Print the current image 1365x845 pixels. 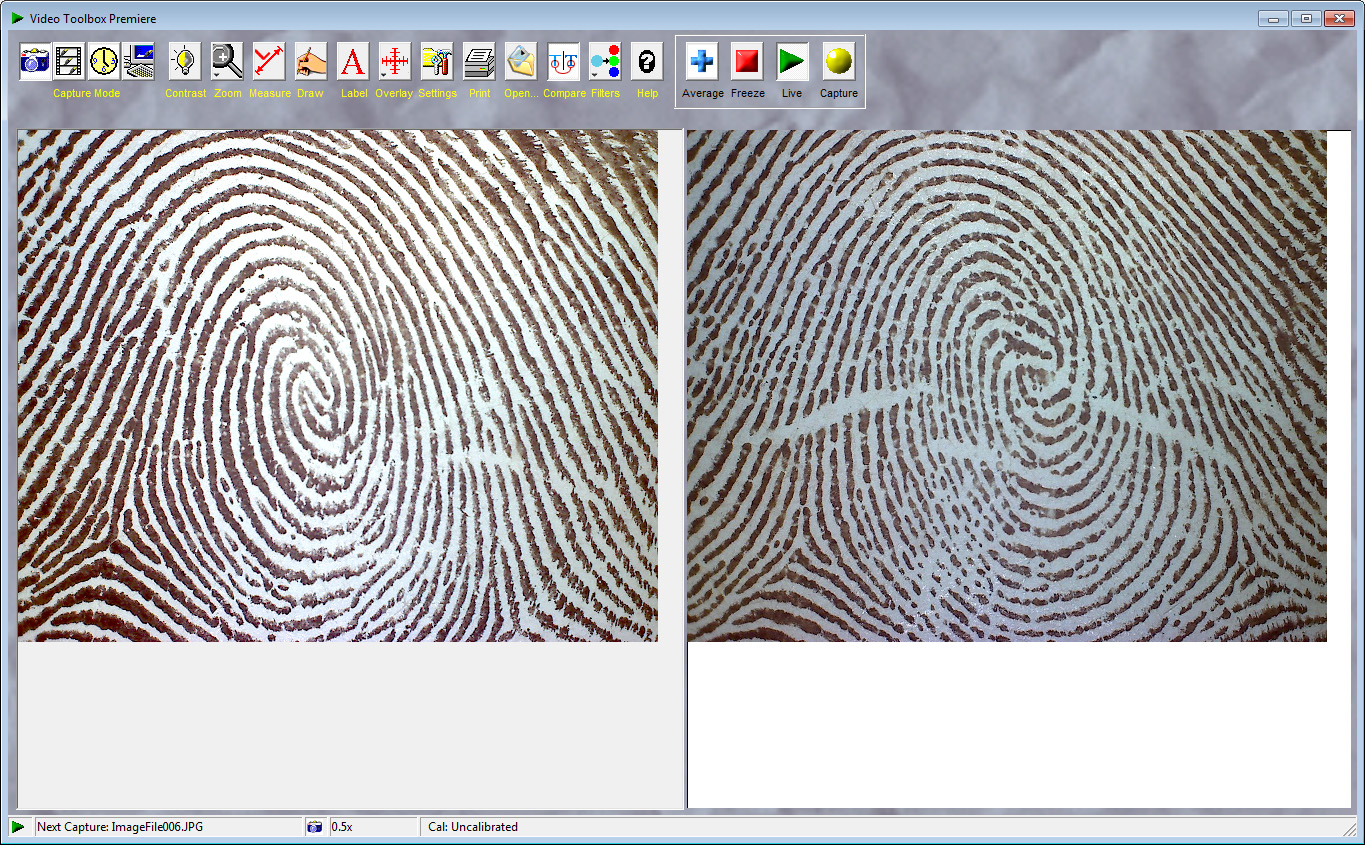[479, 62]
